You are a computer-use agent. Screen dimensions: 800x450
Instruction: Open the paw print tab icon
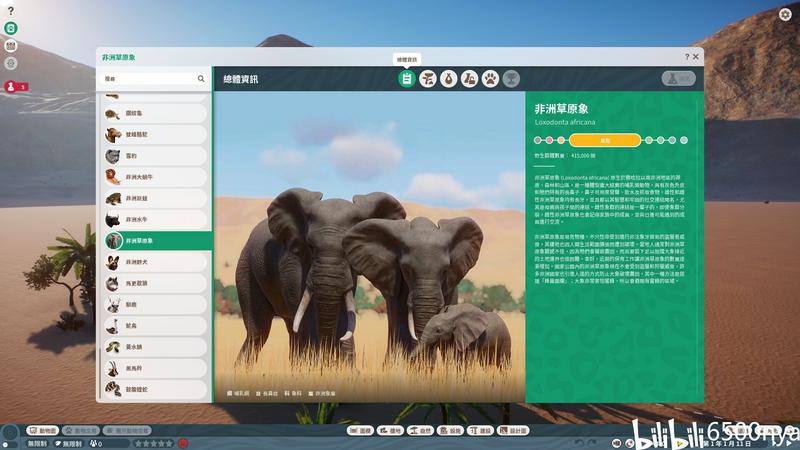tap(490, 79)
